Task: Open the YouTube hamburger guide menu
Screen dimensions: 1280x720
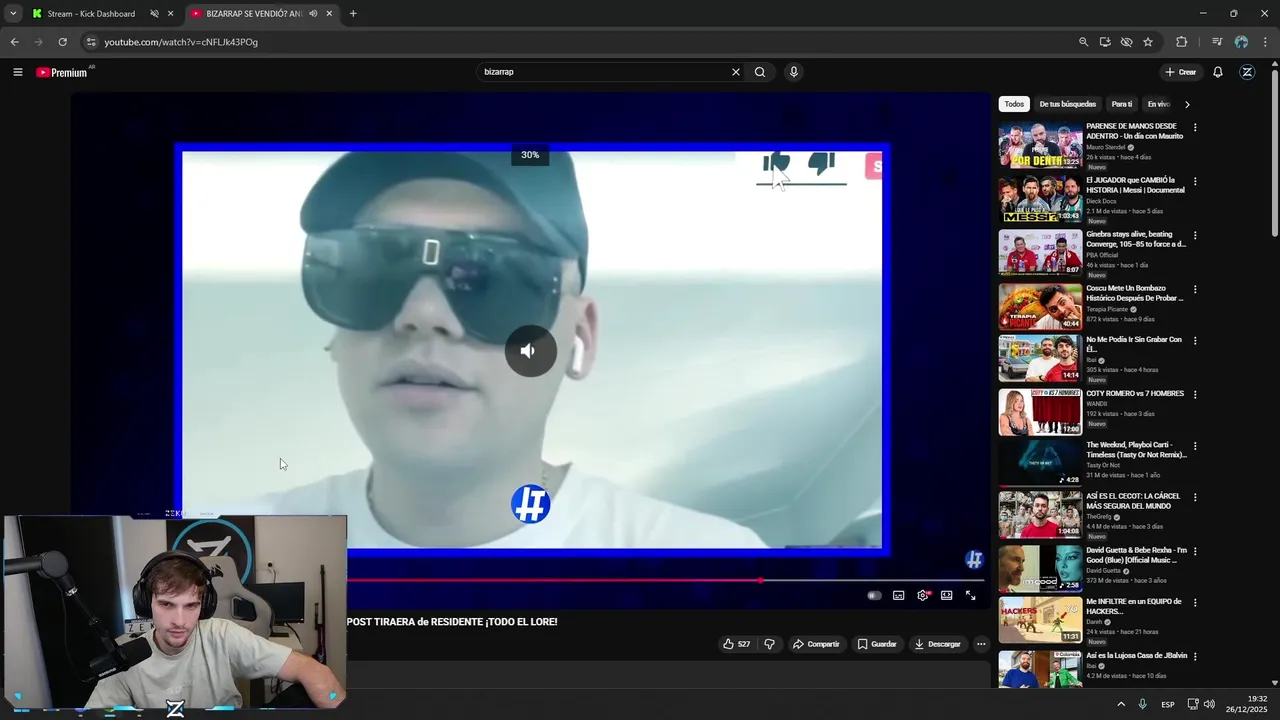Action: pos(17,72)
